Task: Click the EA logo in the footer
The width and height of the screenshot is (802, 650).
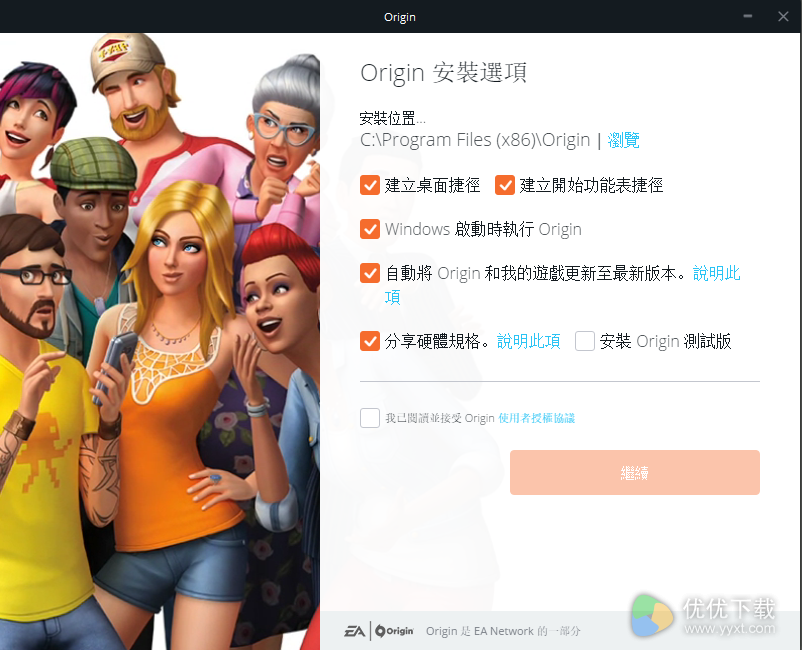Action: coord(354,631)
